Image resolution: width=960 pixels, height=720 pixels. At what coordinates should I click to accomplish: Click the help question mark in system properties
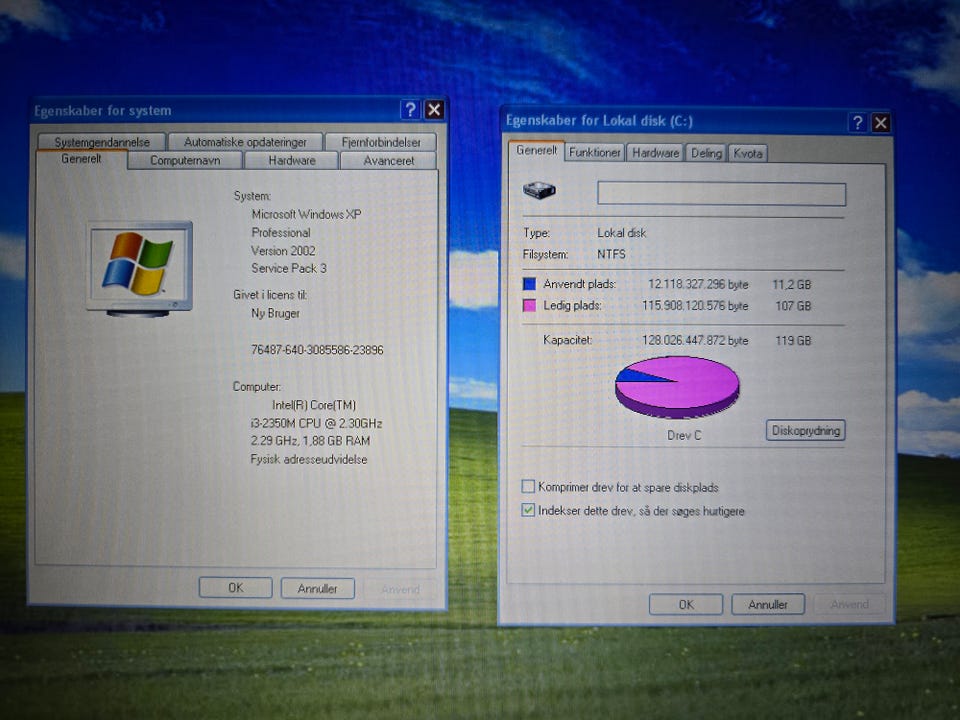[410, 110]
